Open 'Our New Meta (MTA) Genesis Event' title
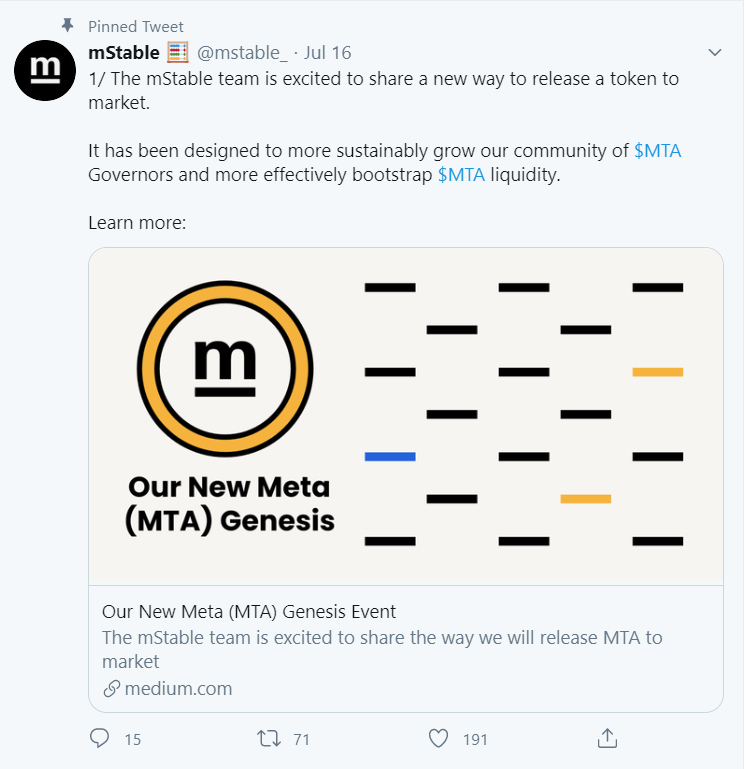 pos(249,612)
